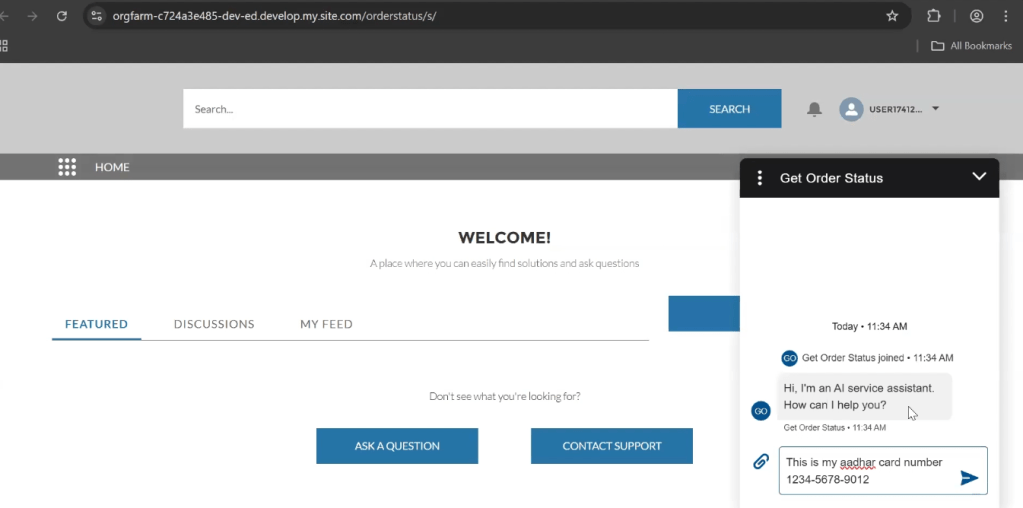Switch to the My Feed tab

click(x=326, y=324)
